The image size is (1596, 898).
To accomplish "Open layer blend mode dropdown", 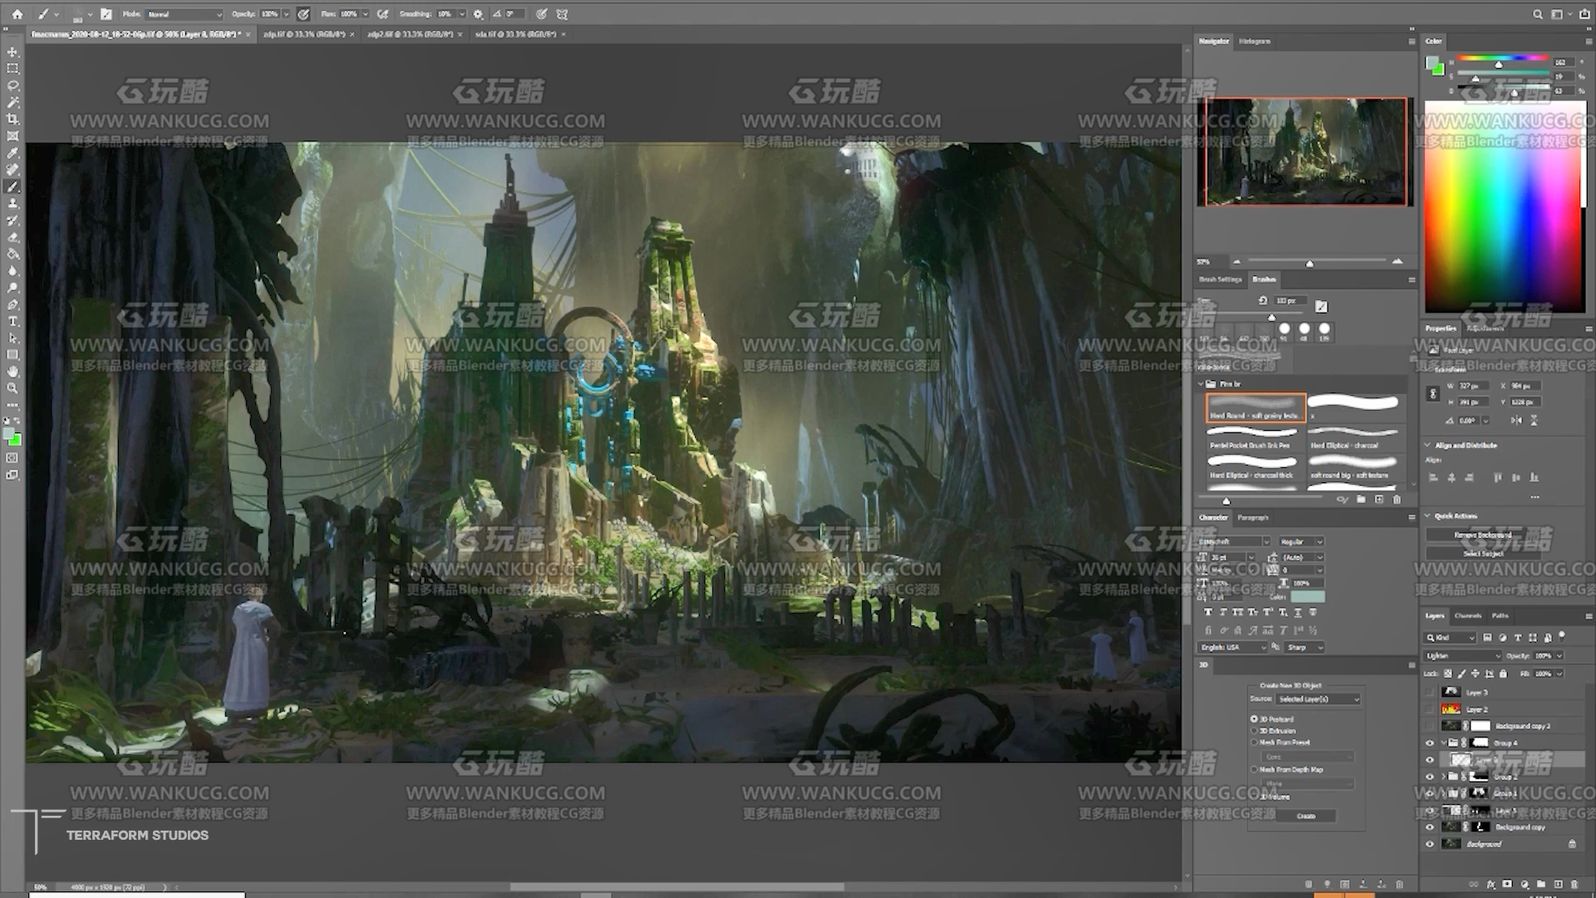I will click(1462, 656).
